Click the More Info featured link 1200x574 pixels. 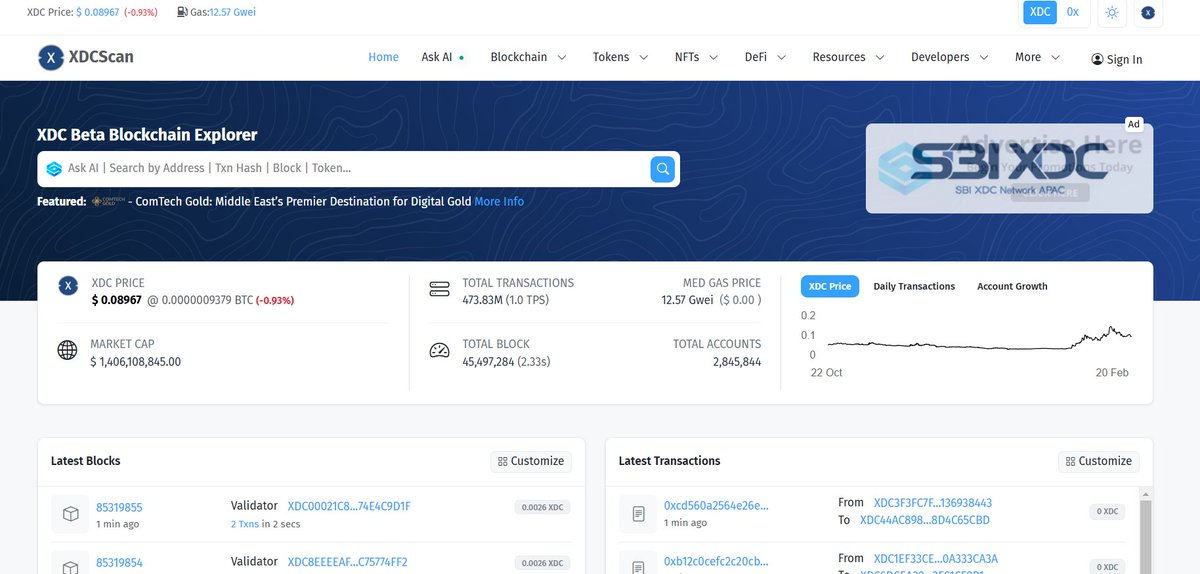pyautogui.click(x=499, y=201)
